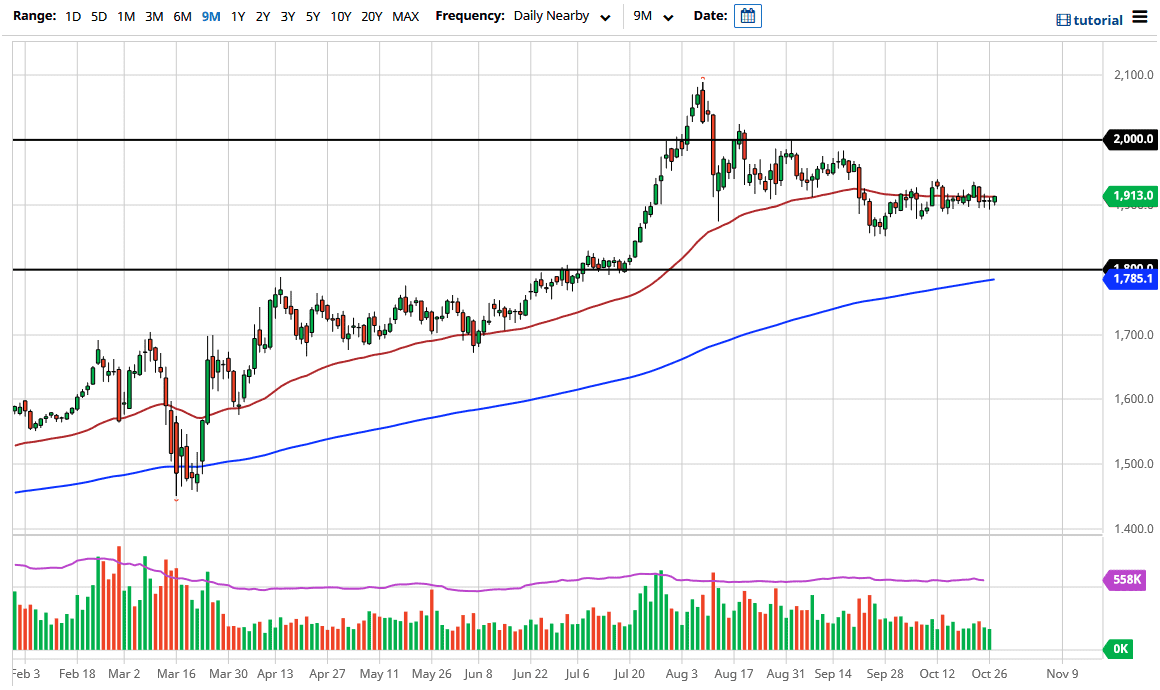The width and height of the screenshot is (1160, 690).
Task: Click the Sep 14 date label
Action: [833, 674]
